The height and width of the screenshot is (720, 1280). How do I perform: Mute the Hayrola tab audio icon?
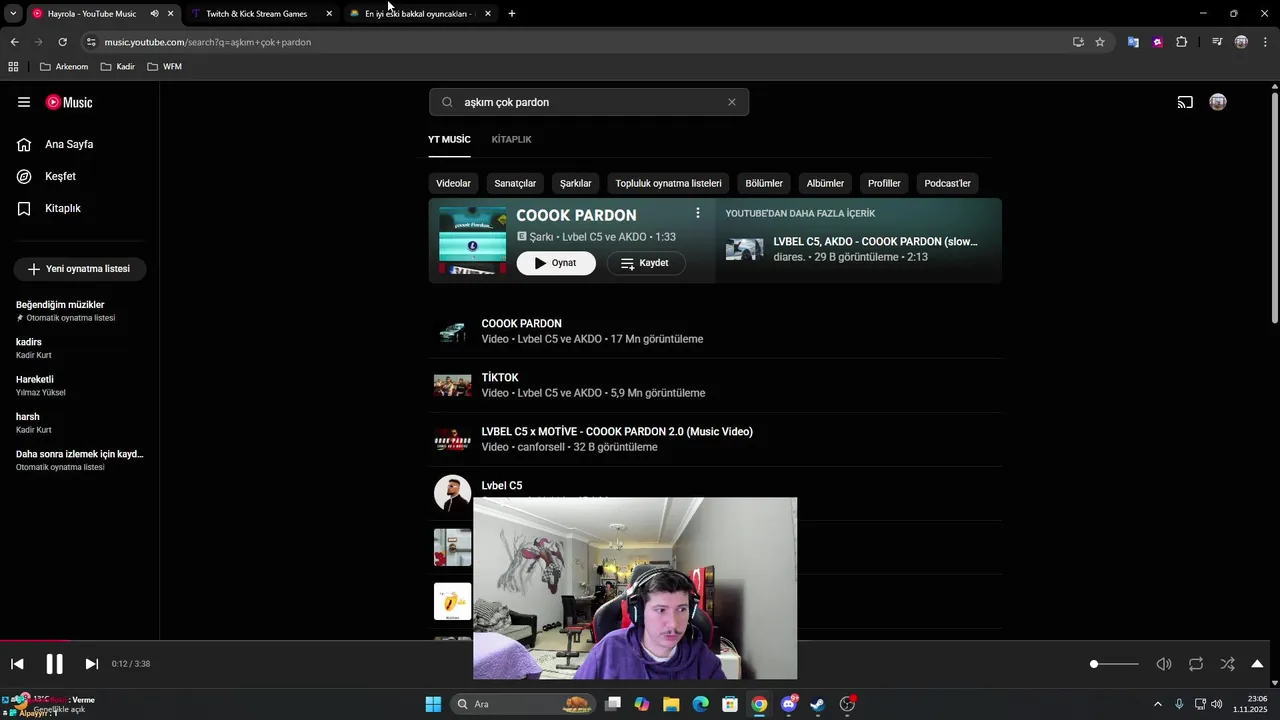tap(154, 14)
